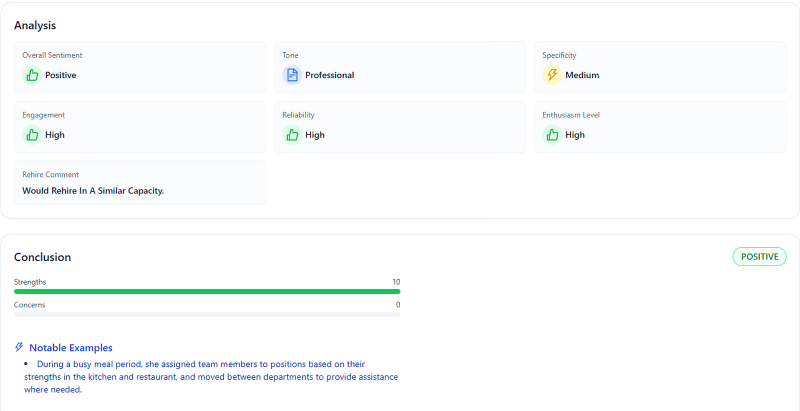
Task: Click the lightning icon beside Notable Examples
Action: pos(19,347)
